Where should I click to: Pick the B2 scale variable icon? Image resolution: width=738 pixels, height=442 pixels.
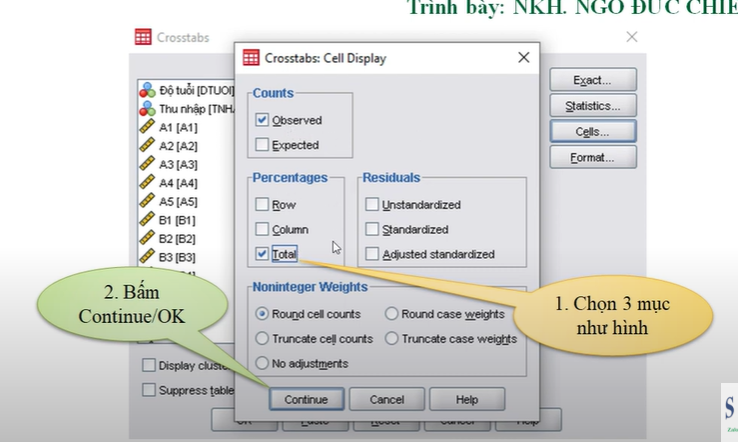click(147, 238)
